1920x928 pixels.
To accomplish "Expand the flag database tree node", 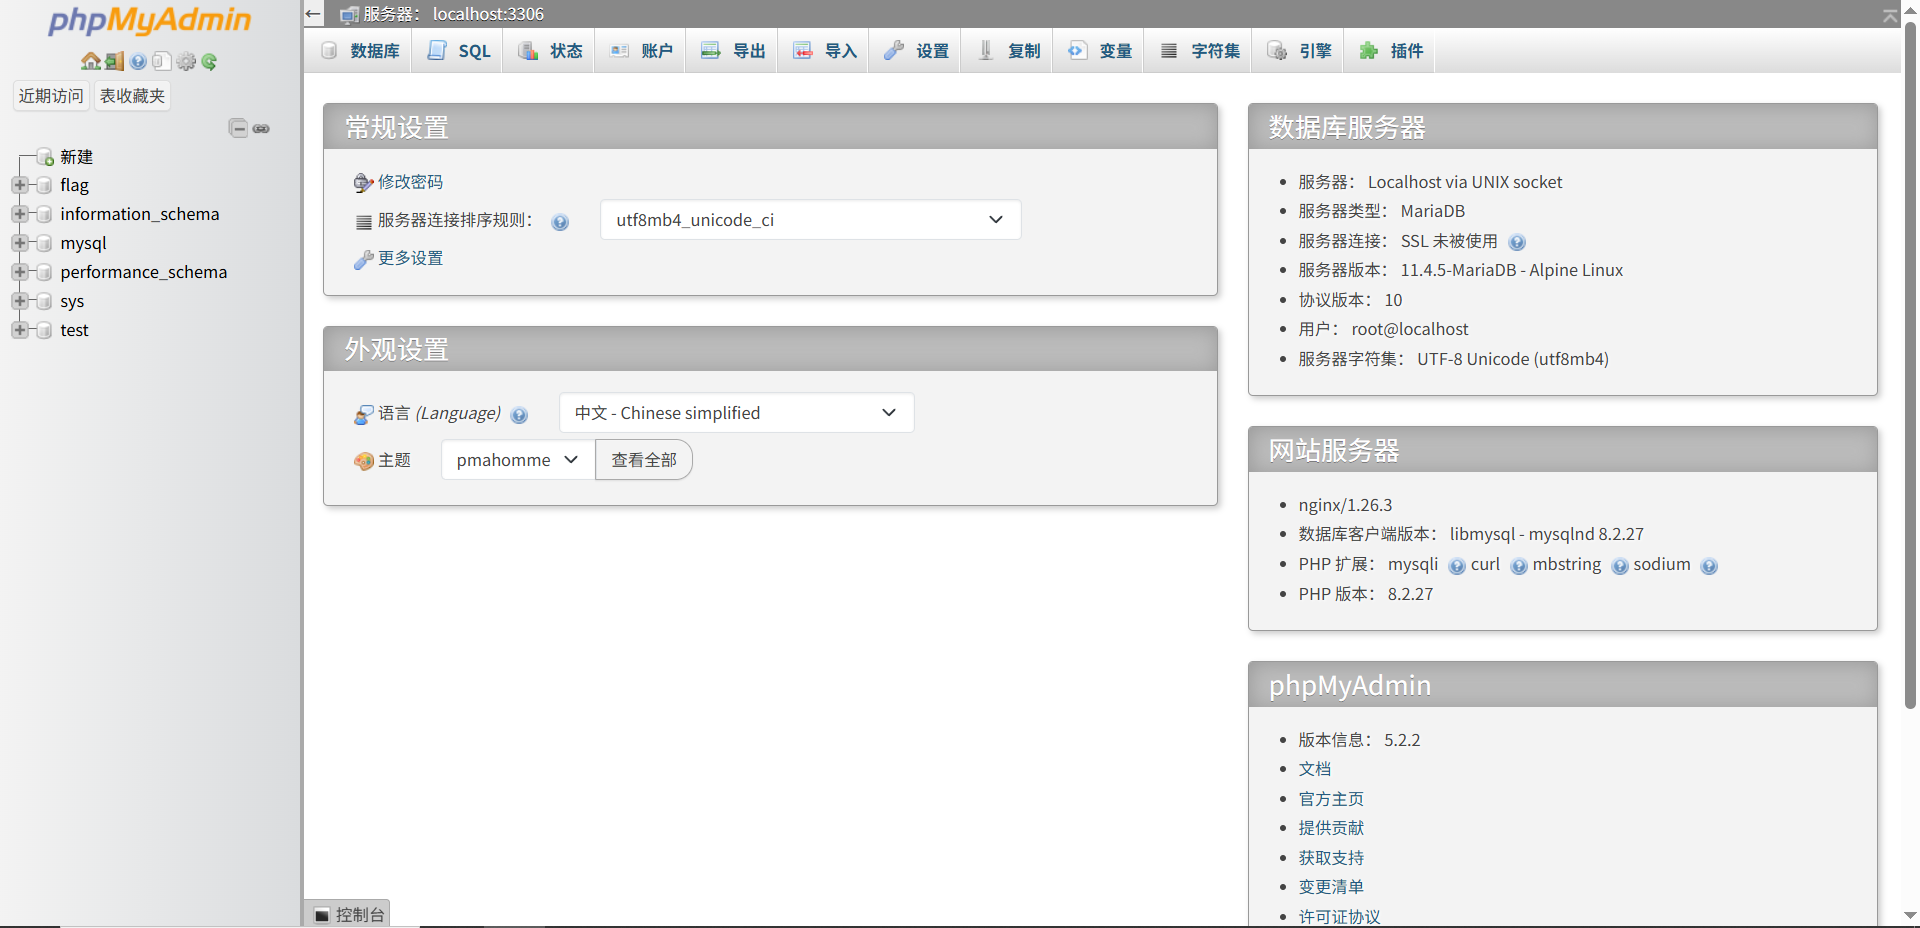I will click(19, 185).
